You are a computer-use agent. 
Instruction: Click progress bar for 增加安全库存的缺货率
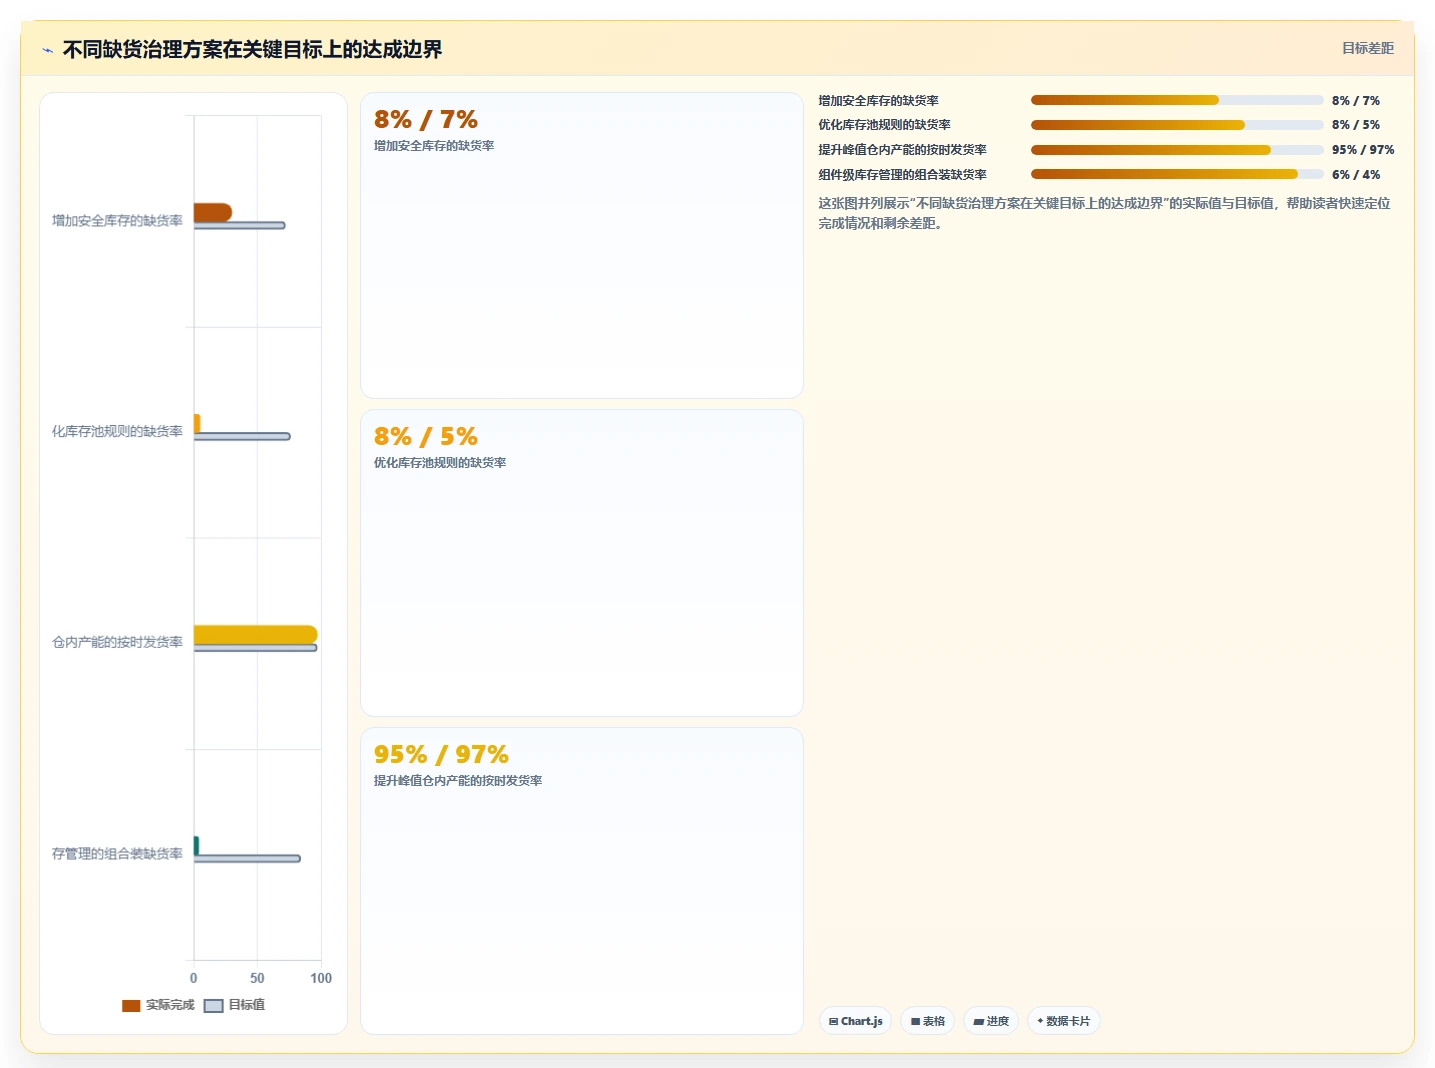(1177, 100)
